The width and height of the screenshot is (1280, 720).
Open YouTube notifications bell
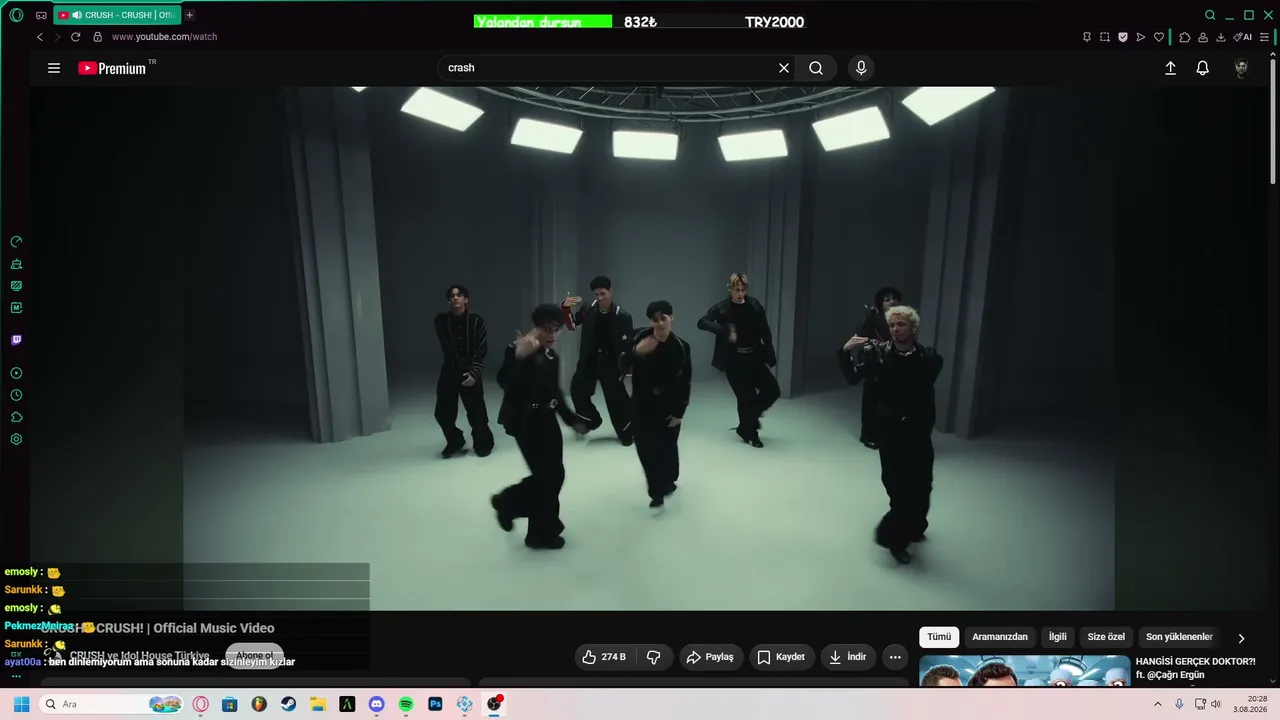click(1203, 68)
